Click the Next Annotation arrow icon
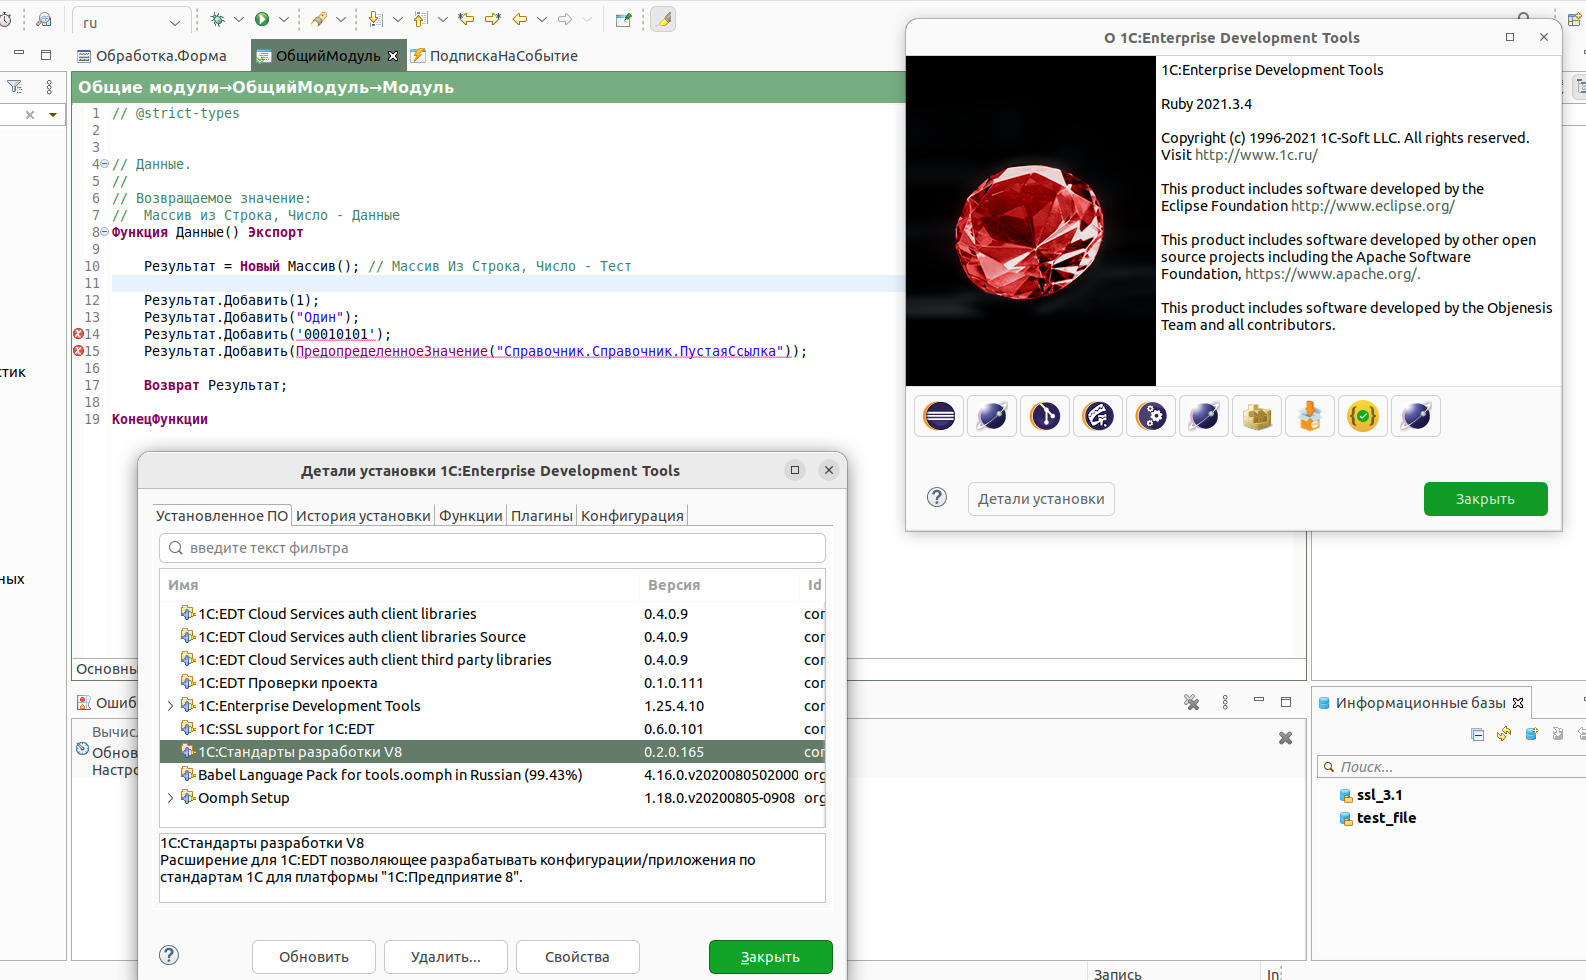The height and width of the screenshot is (980, 1586). pos(375,19)
